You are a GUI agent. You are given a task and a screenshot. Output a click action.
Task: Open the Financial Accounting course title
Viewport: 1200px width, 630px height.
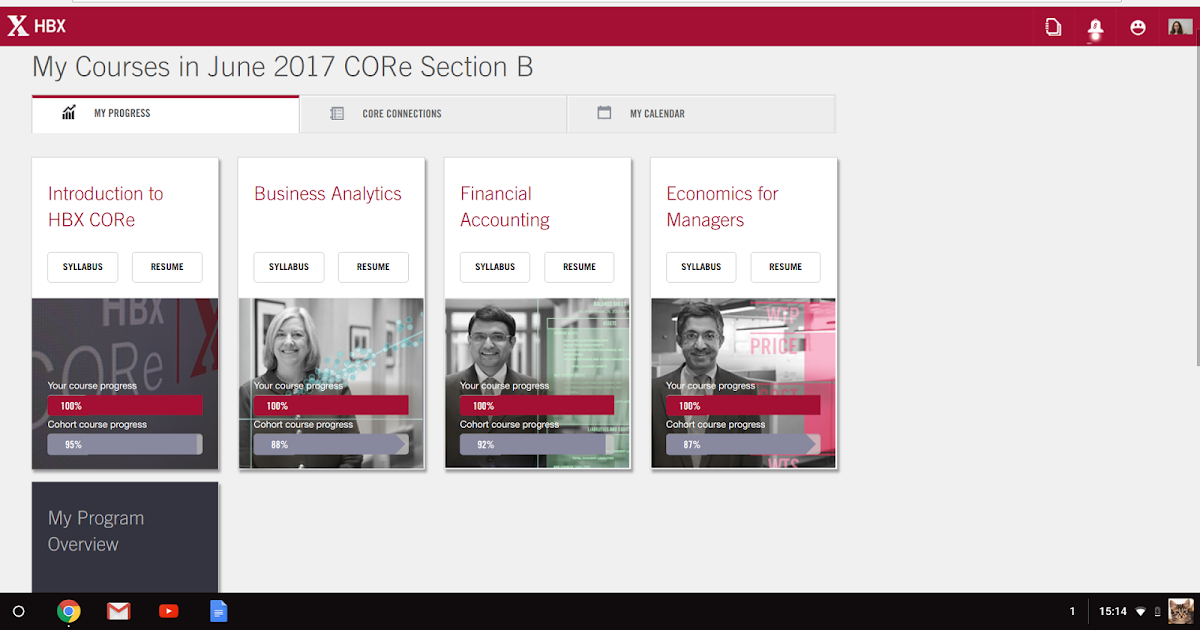[505, 207]
